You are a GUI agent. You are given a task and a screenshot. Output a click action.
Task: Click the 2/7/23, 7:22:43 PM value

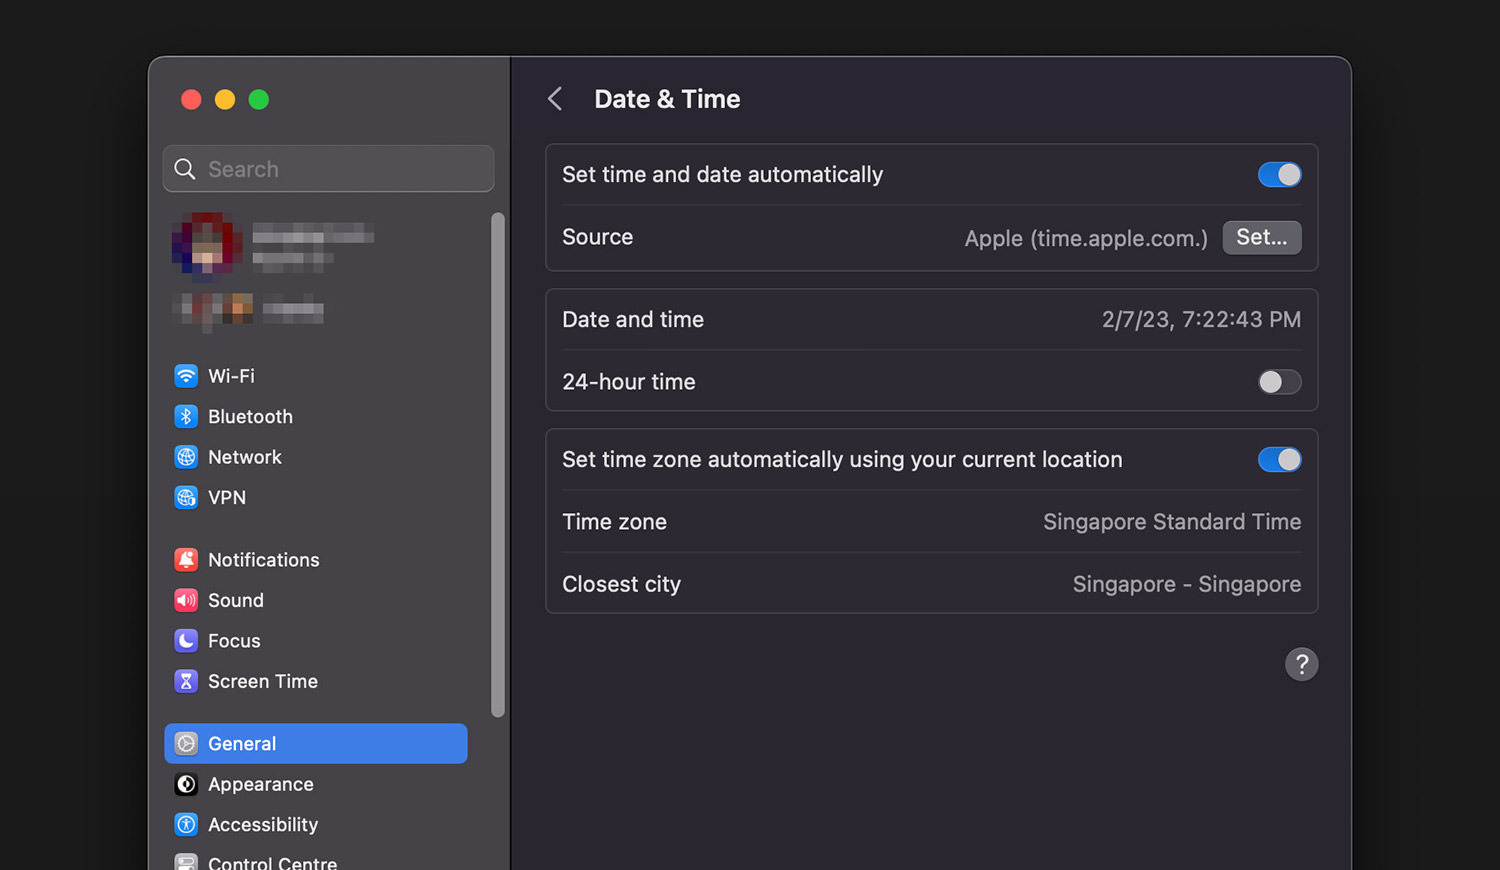point(1201,320)
